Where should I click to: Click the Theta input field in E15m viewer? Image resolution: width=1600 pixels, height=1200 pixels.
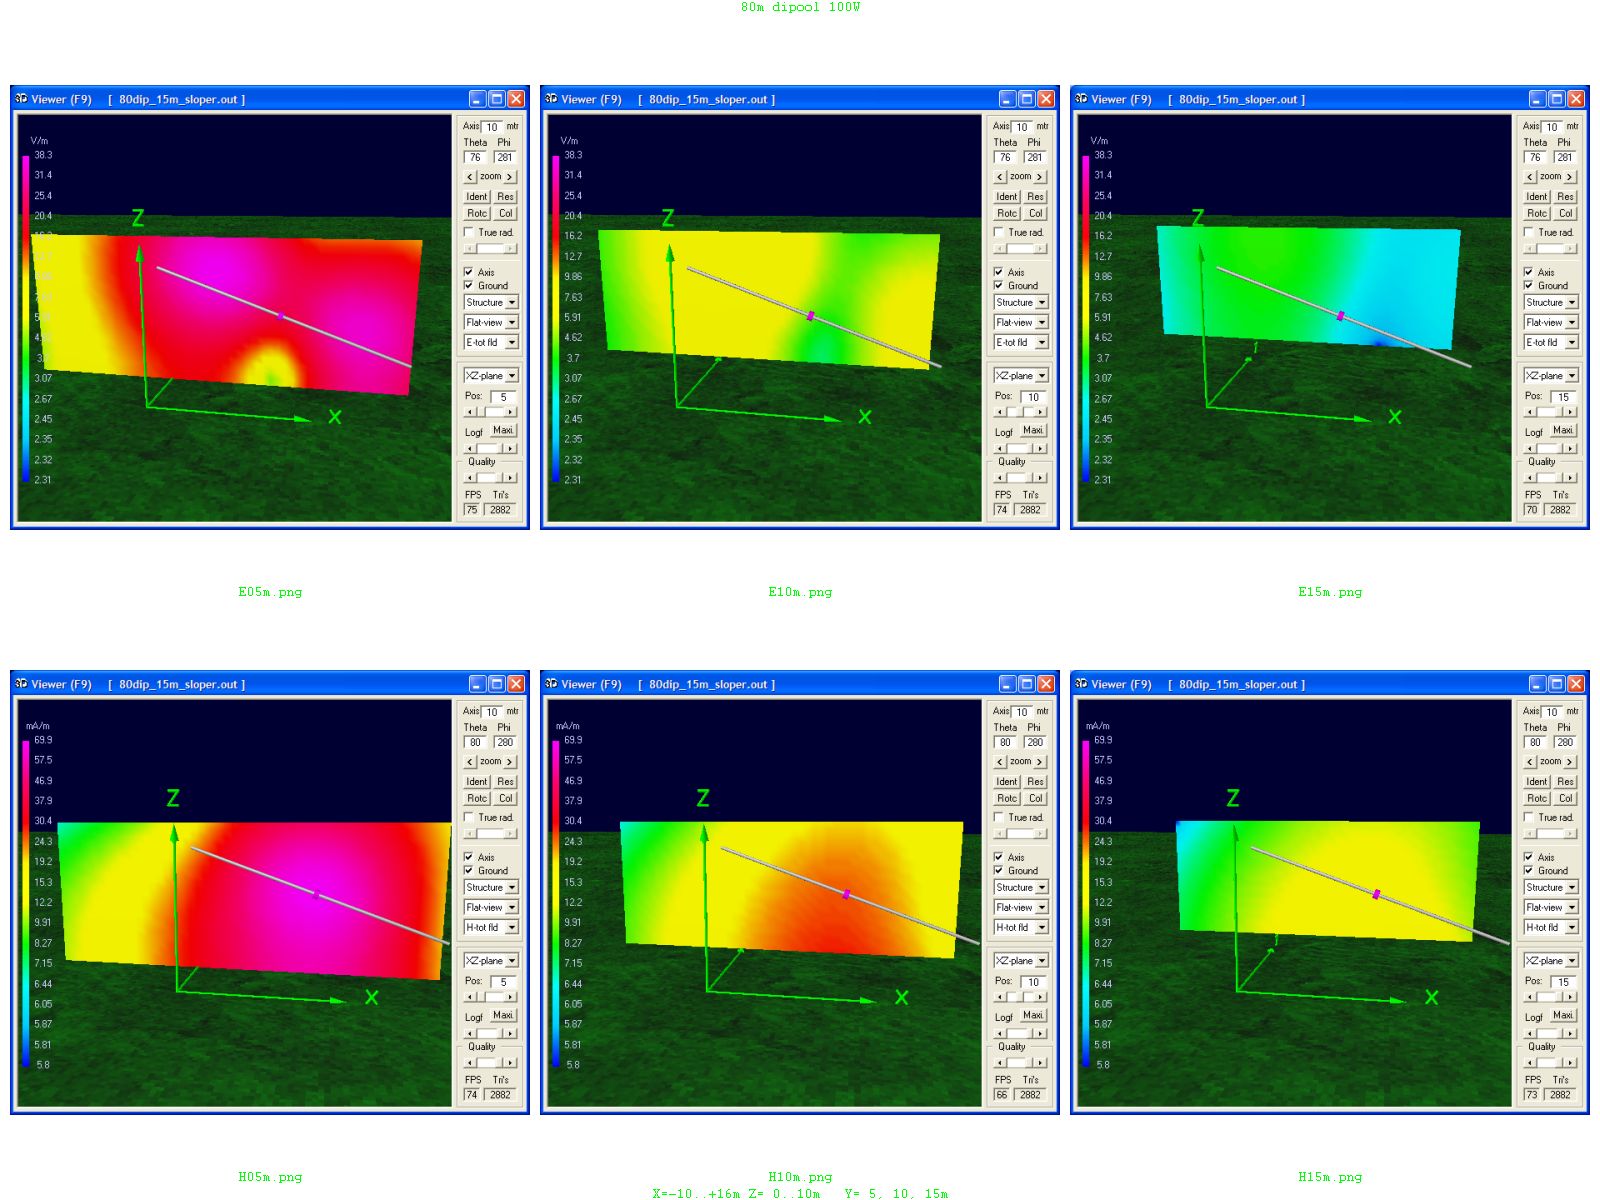point(1535,157)
